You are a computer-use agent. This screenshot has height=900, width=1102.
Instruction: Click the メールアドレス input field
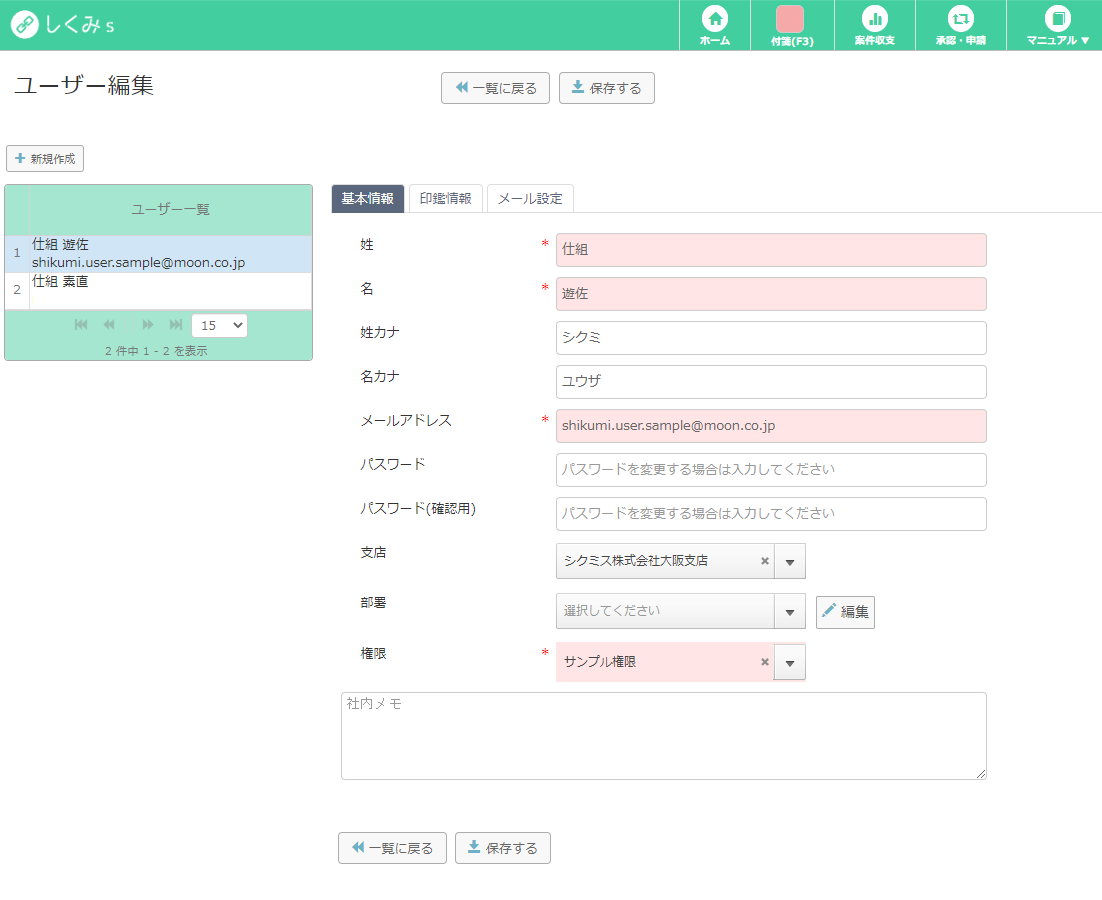tap(771, 426)
